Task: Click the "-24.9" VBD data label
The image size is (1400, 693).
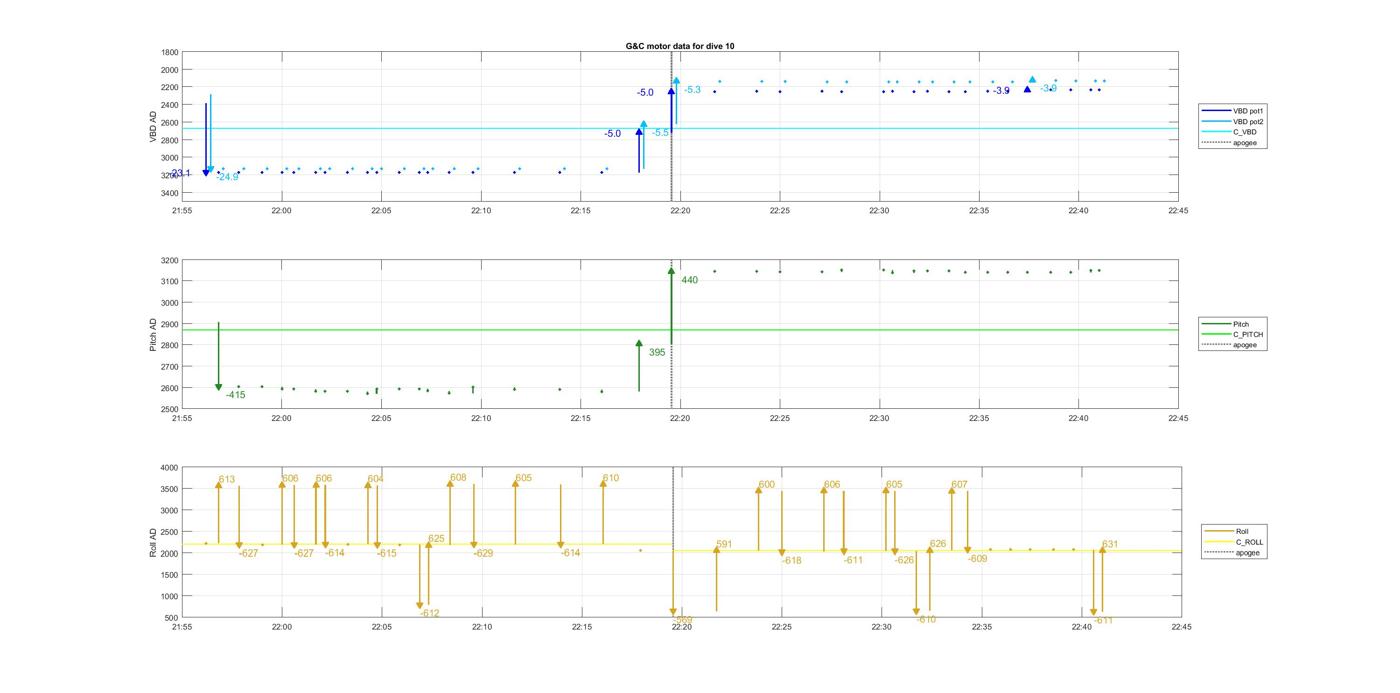Action: pos(228,177)
